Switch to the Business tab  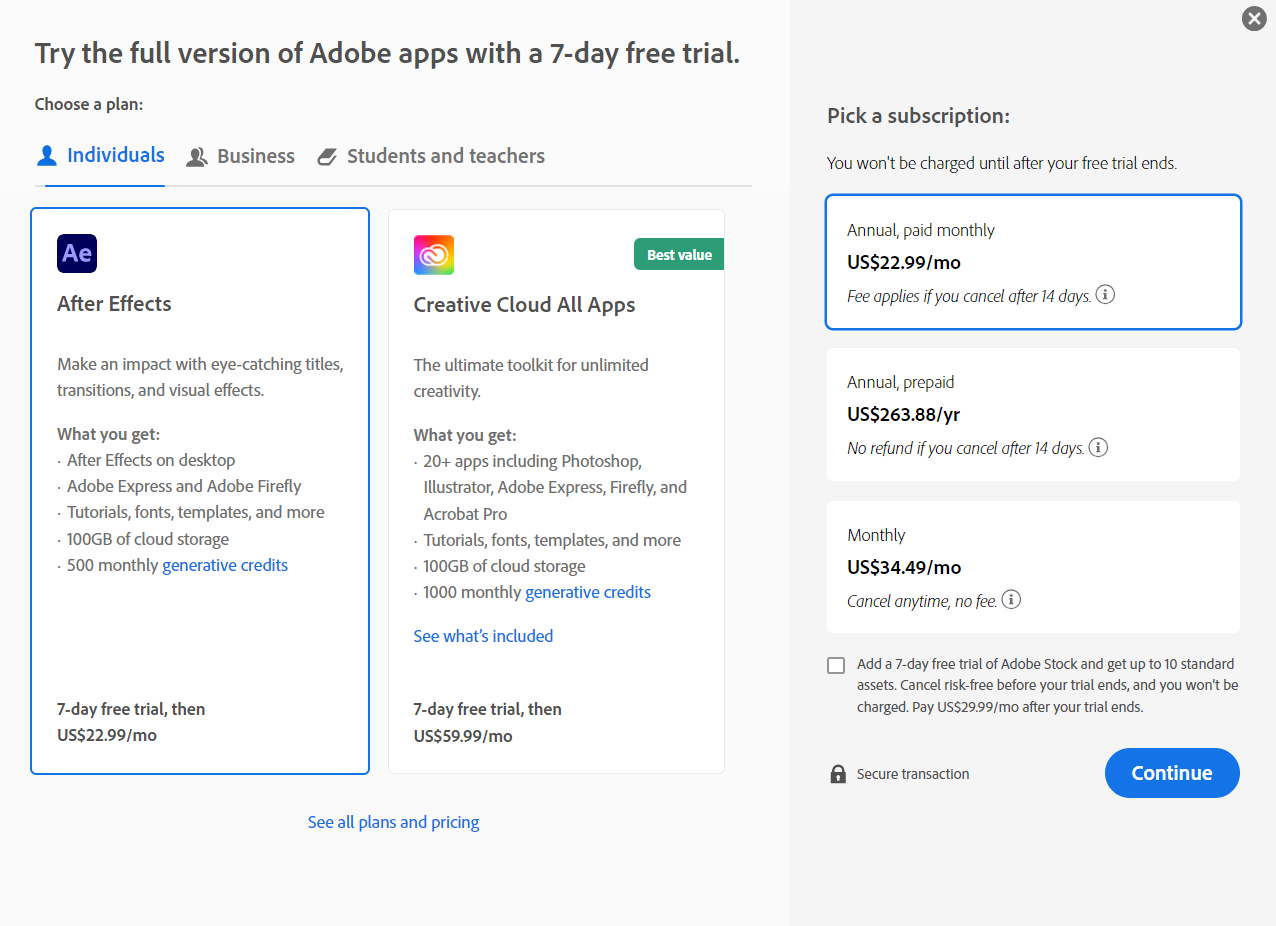[x=241, y=156]
